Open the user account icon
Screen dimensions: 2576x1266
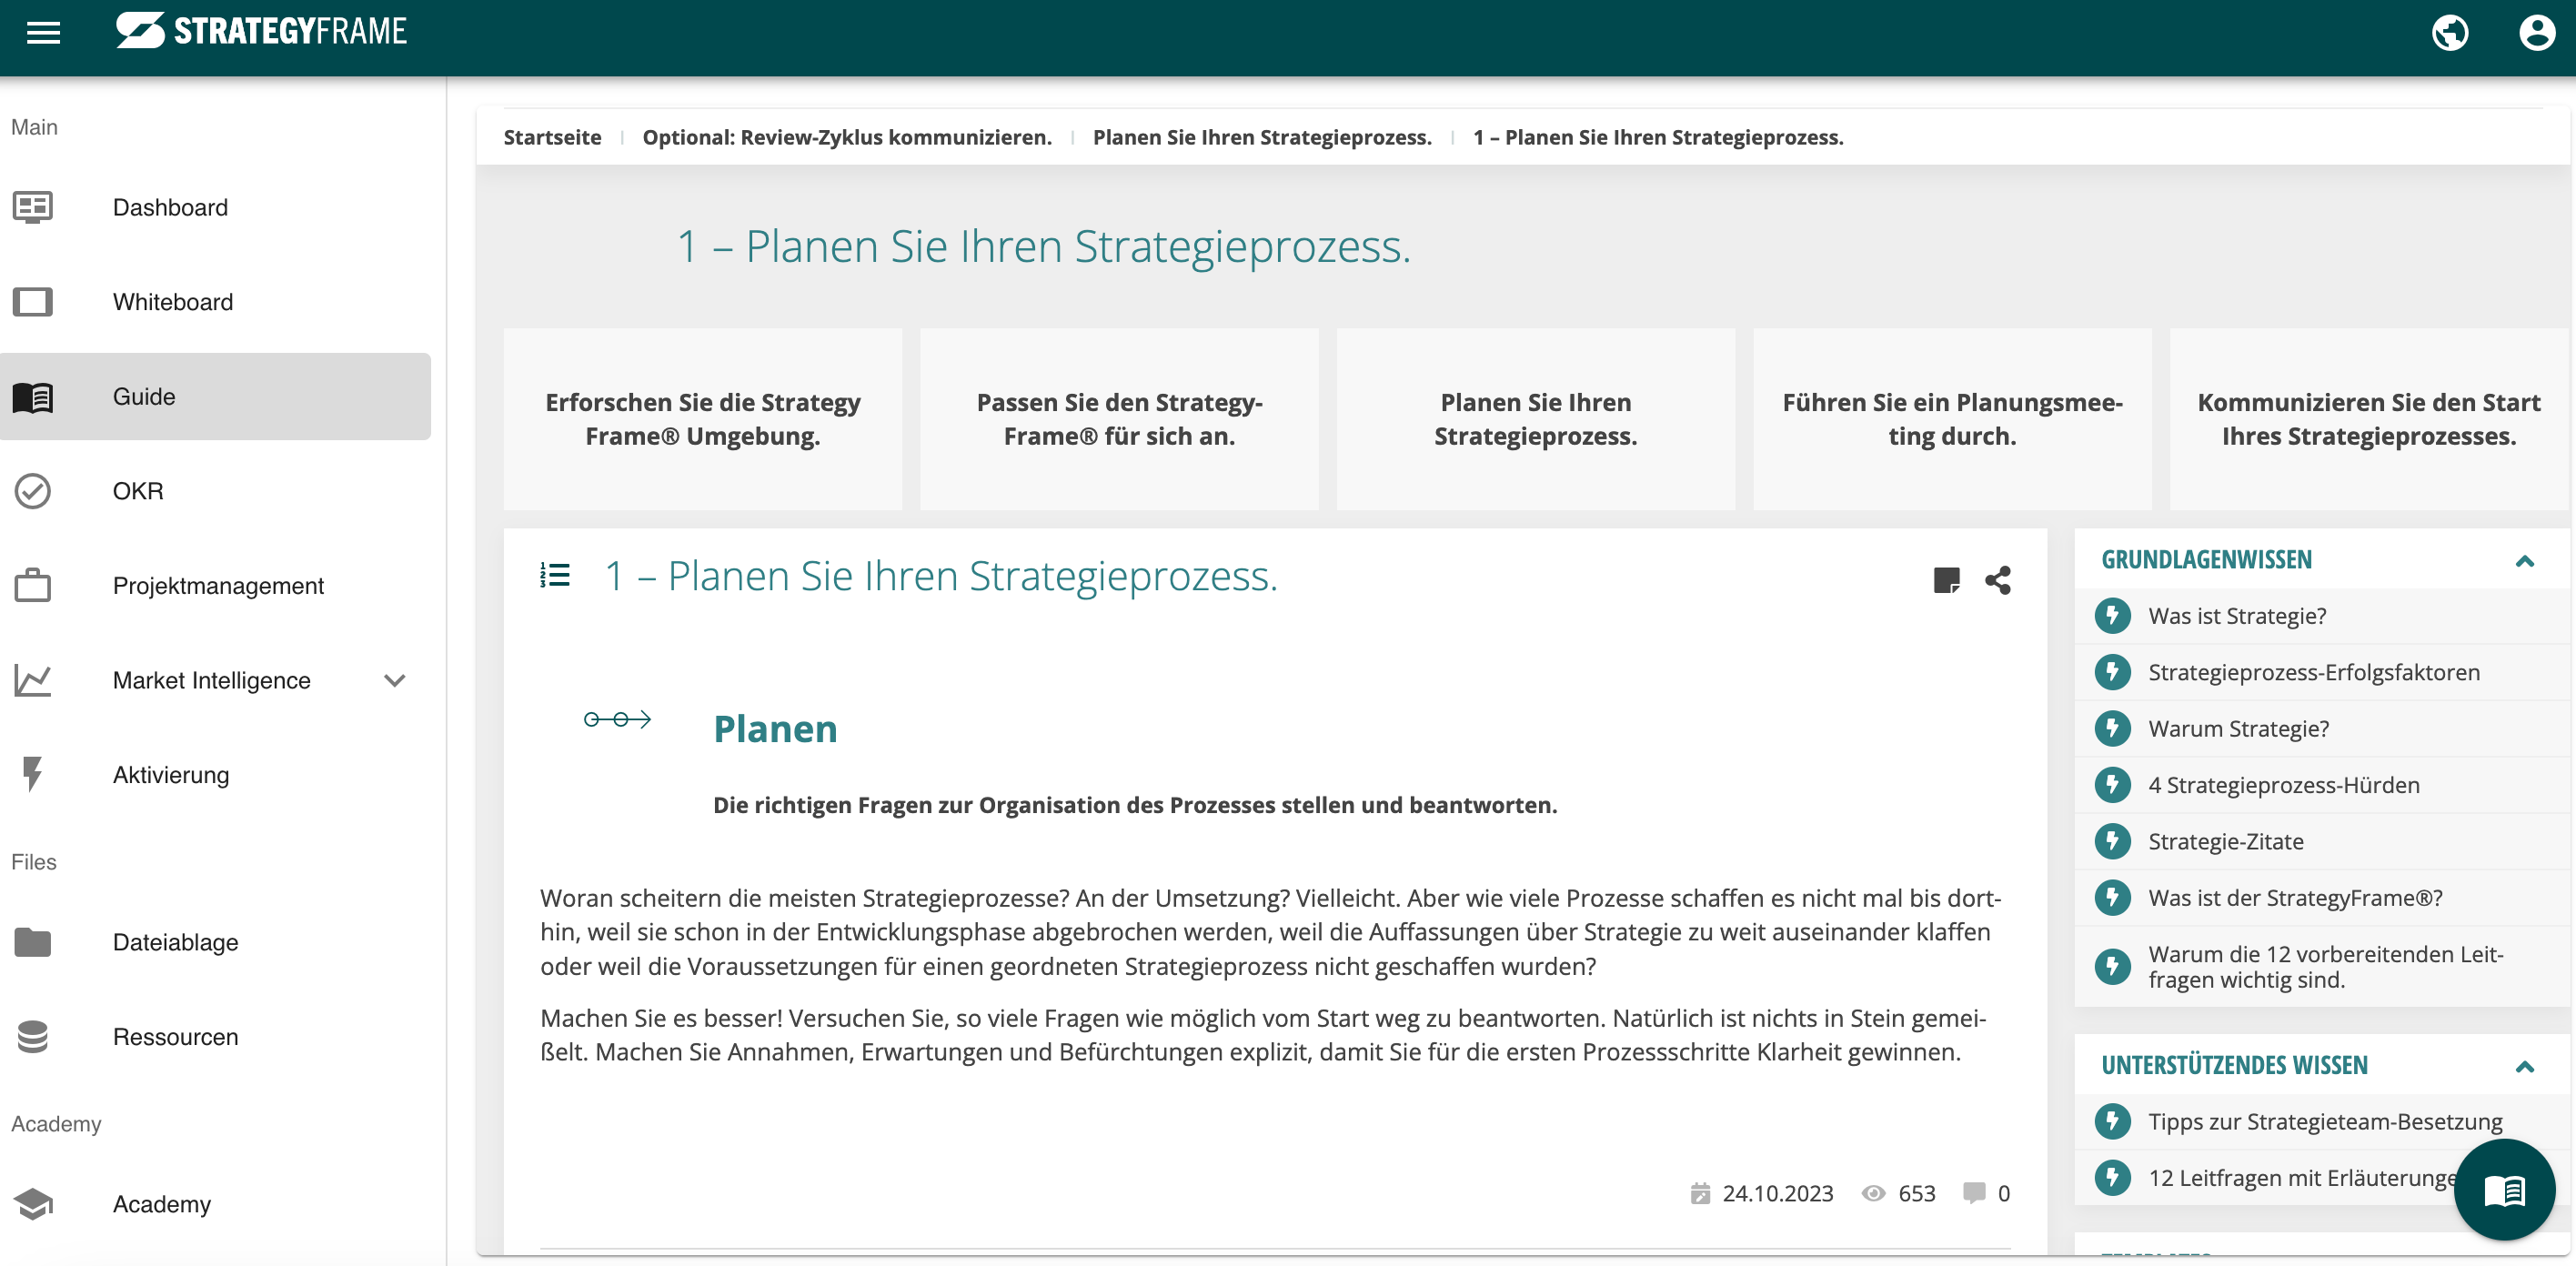pyautogui.click(x=2536, y=33)
